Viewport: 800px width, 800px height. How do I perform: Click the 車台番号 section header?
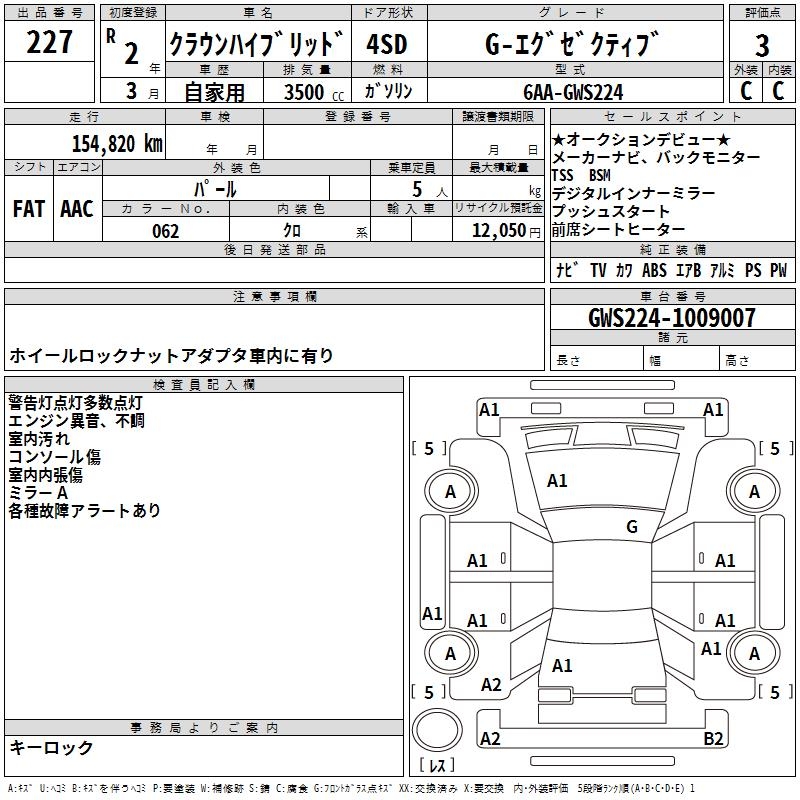(x=673, y=296)
